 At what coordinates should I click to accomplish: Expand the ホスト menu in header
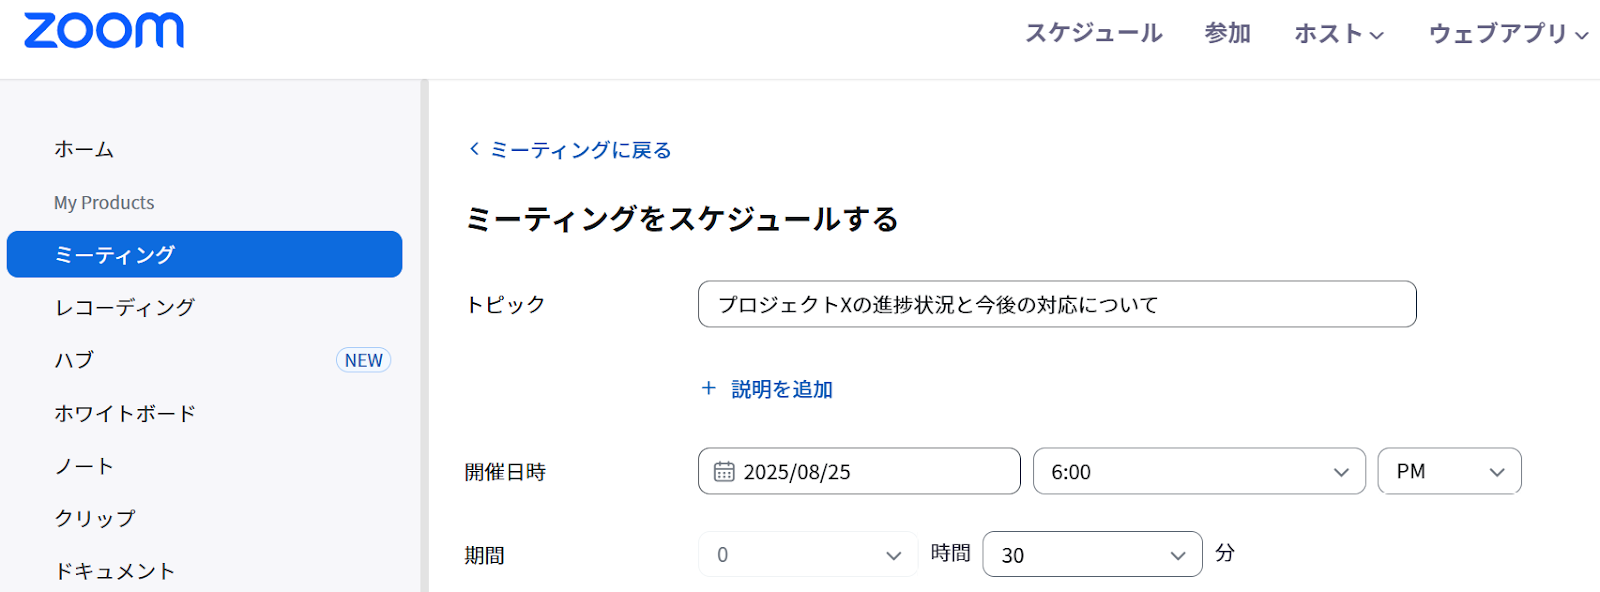tap(1339, 34)
